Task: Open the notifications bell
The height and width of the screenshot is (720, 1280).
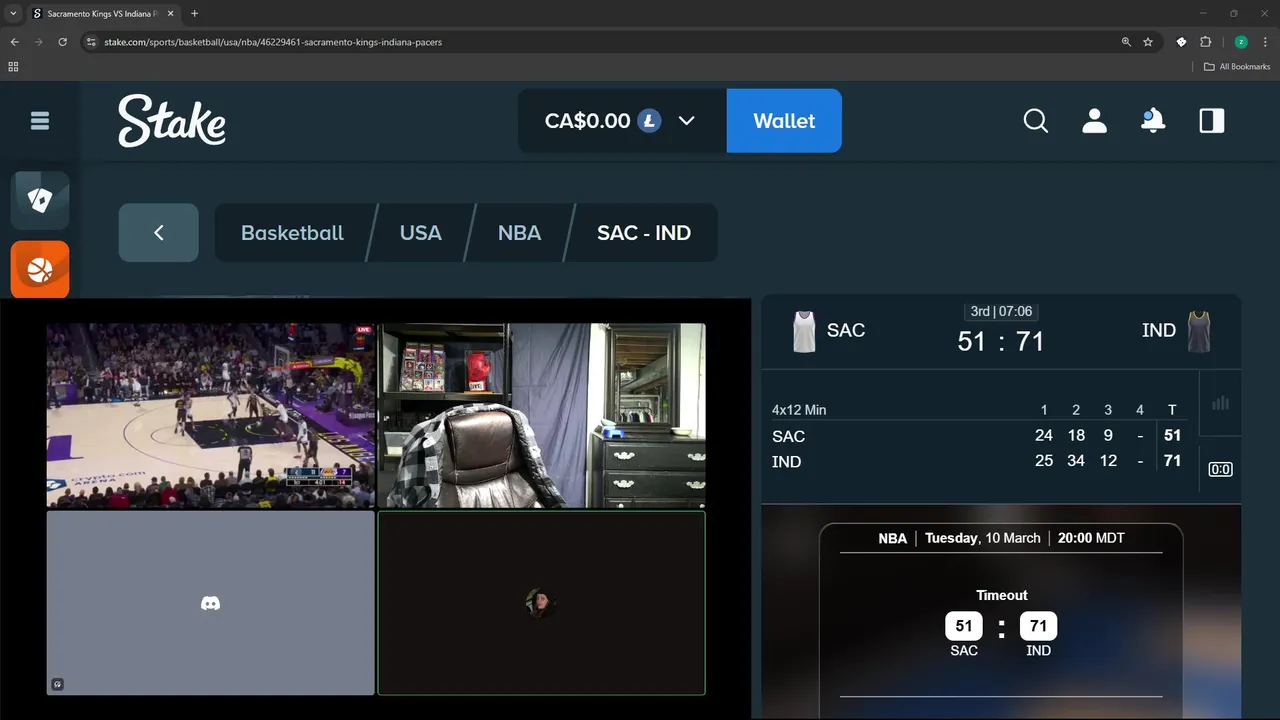Action: pyautogui.click(x=1153, y=121)
